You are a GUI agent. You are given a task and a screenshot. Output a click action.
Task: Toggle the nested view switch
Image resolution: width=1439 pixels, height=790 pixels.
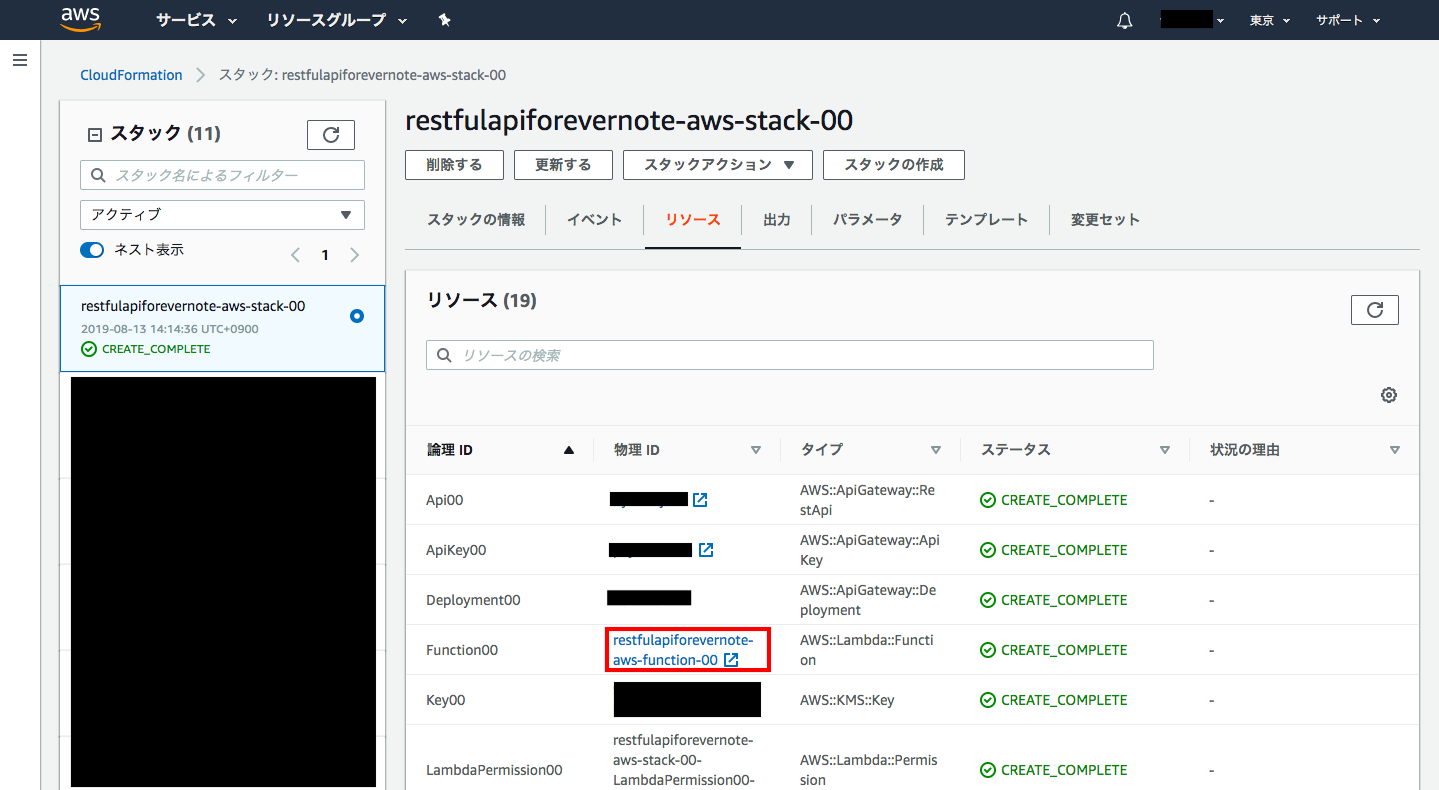pyautogui.click(x=92, y=250)
